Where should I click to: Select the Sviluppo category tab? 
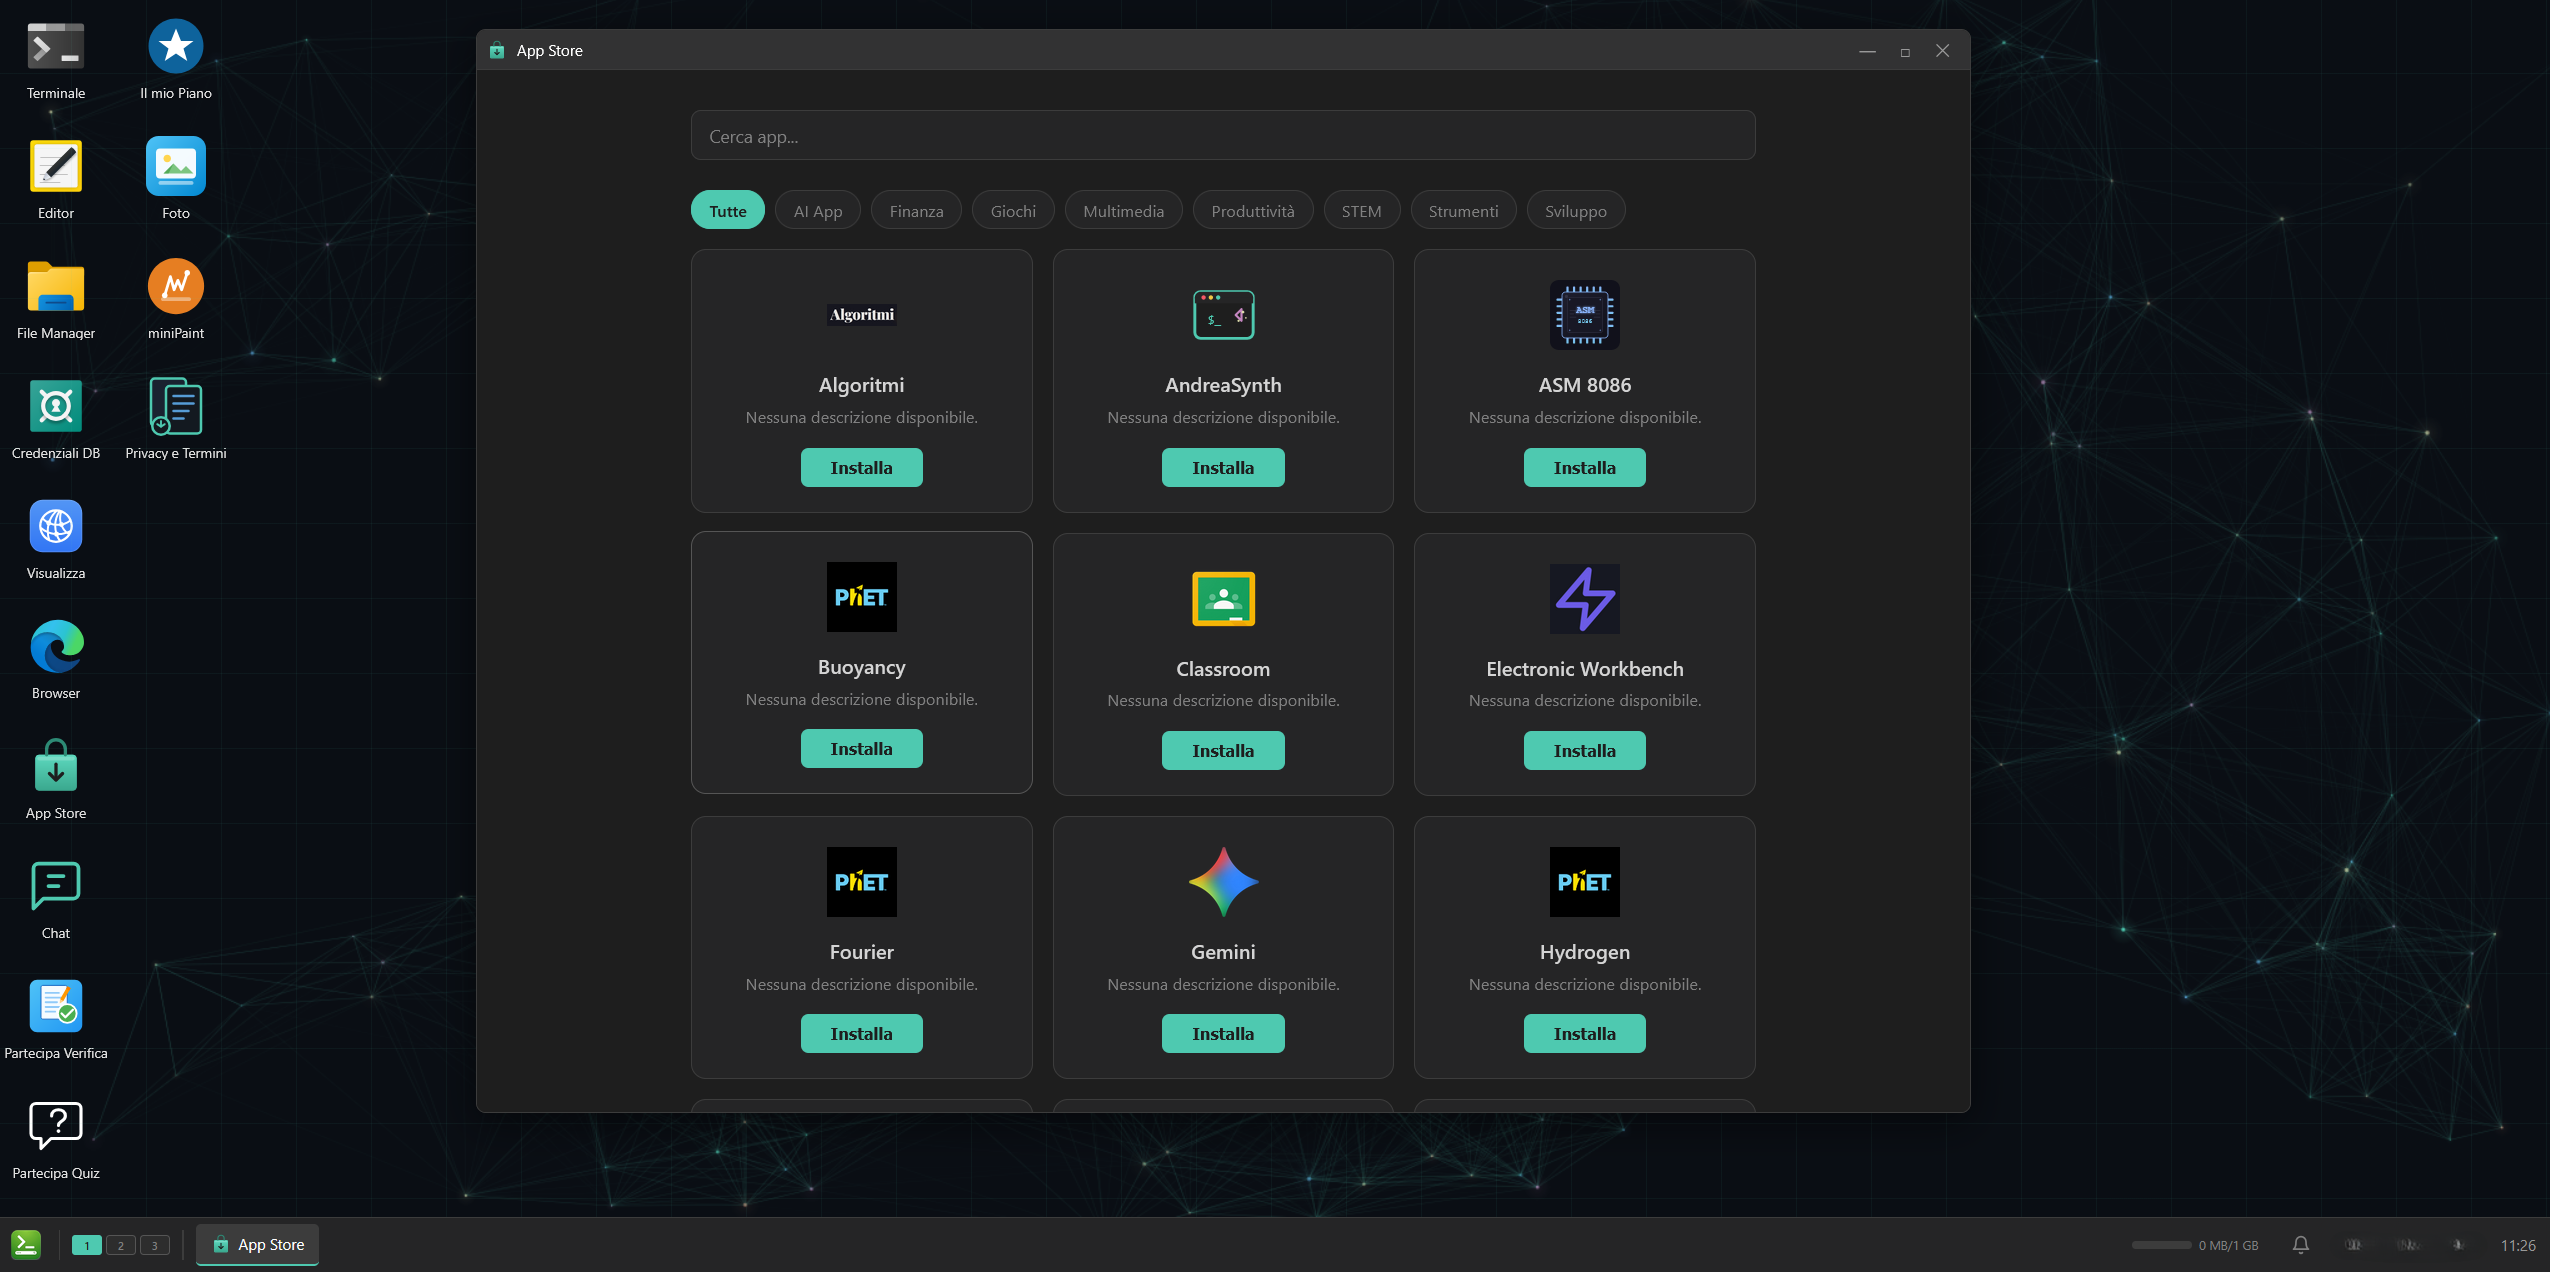[x=1575, y=209]
